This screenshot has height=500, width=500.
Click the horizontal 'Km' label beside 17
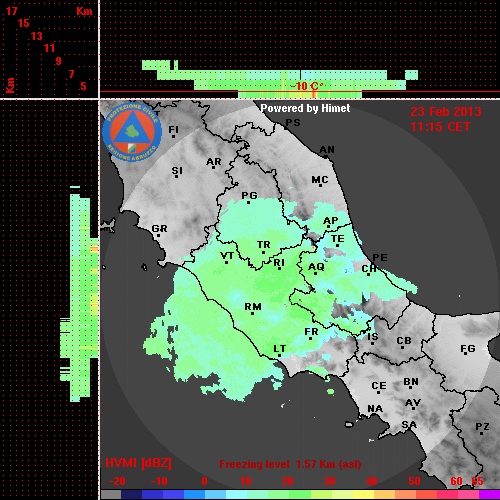84,11
